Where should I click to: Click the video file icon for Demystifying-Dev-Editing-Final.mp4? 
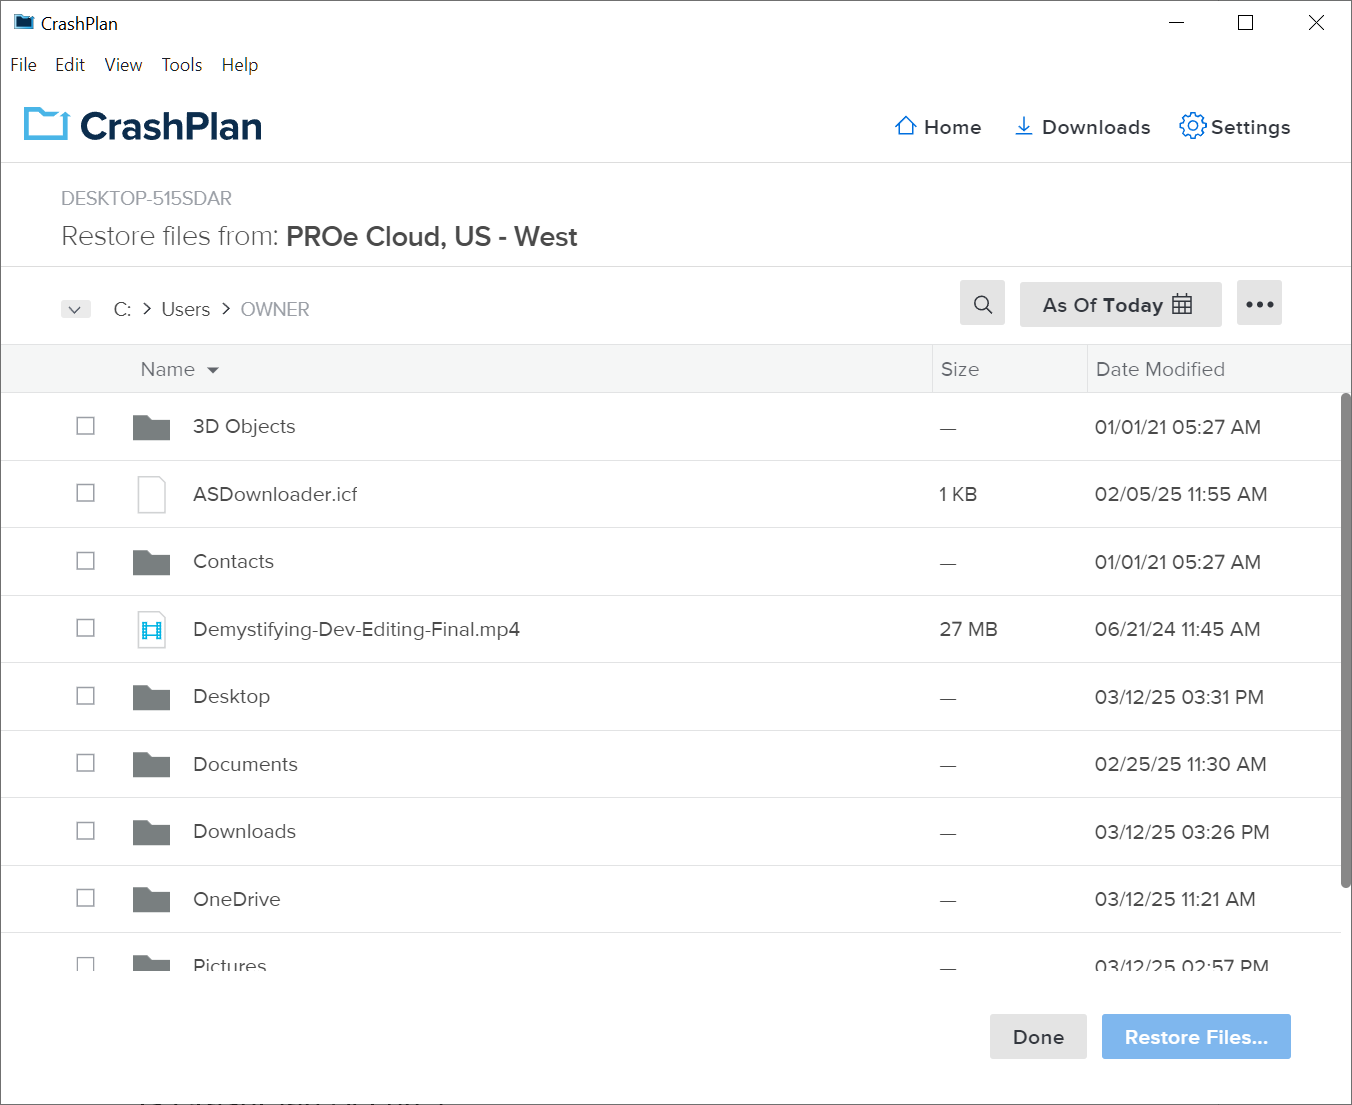[151, 629]
